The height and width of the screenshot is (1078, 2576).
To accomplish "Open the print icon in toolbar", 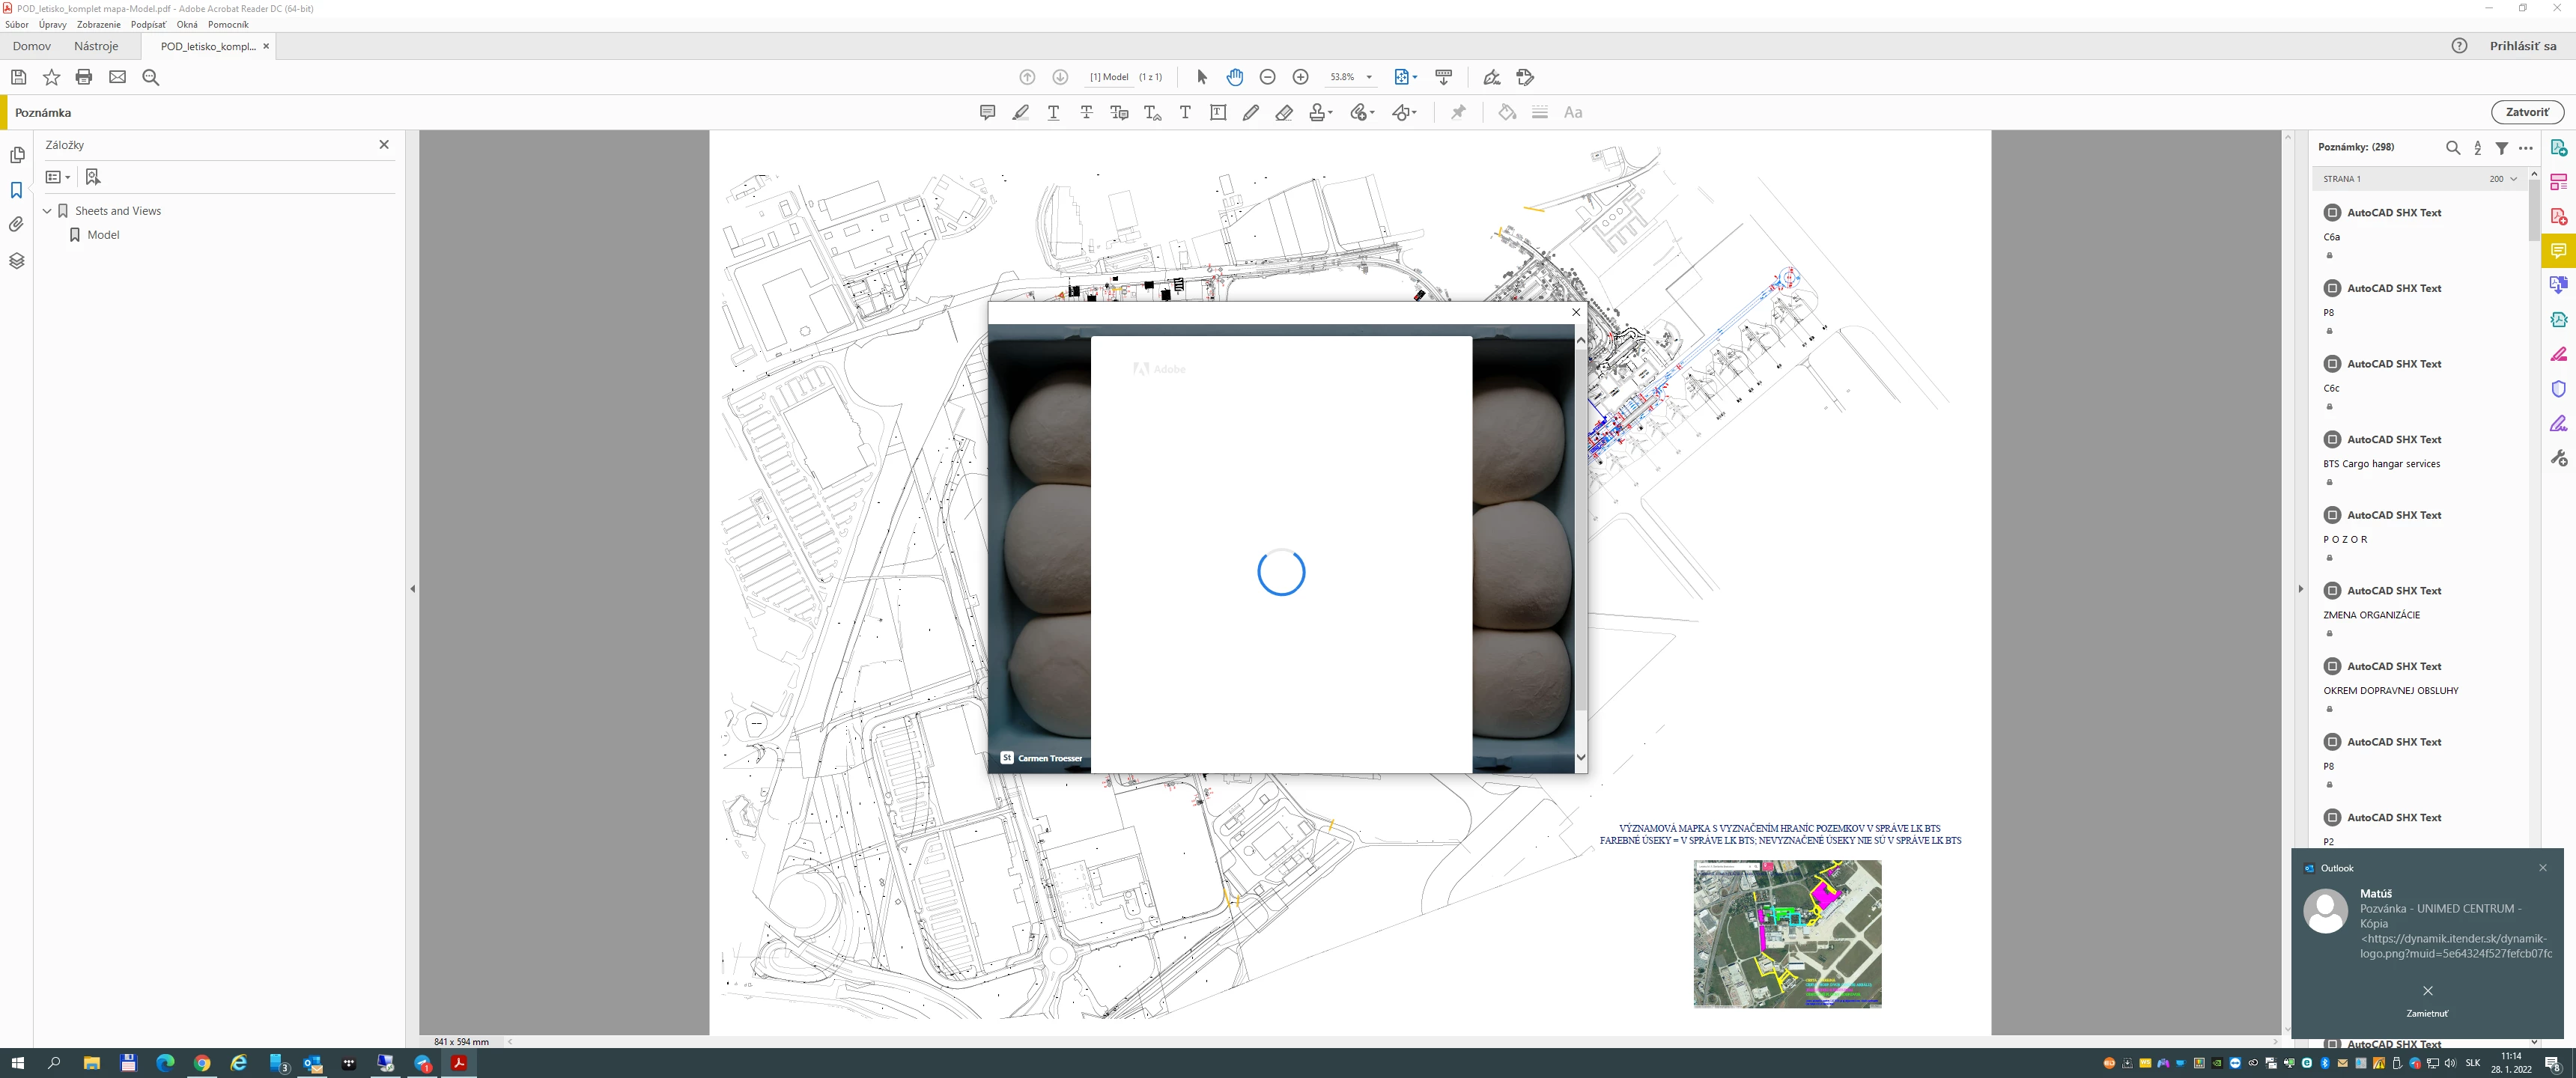I will point(84,77).
